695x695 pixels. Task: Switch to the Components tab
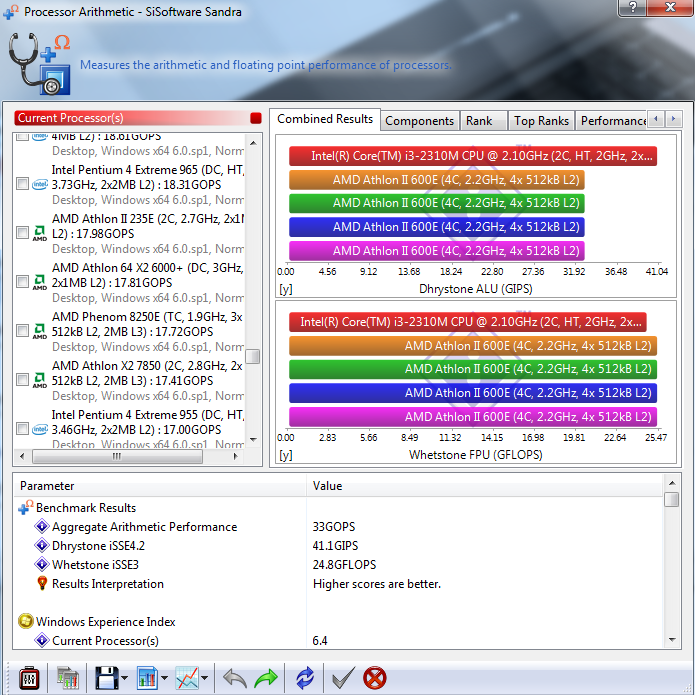tap(419, 121)
